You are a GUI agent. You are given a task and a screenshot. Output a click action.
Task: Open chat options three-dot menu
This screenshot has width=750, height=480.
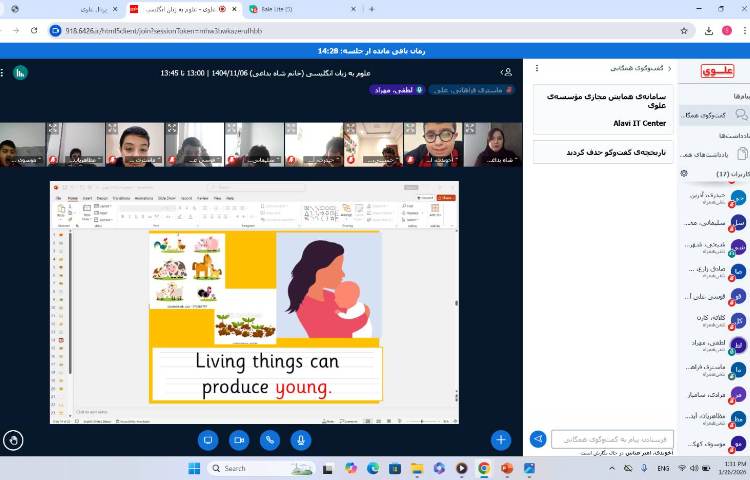coord(537,68)
